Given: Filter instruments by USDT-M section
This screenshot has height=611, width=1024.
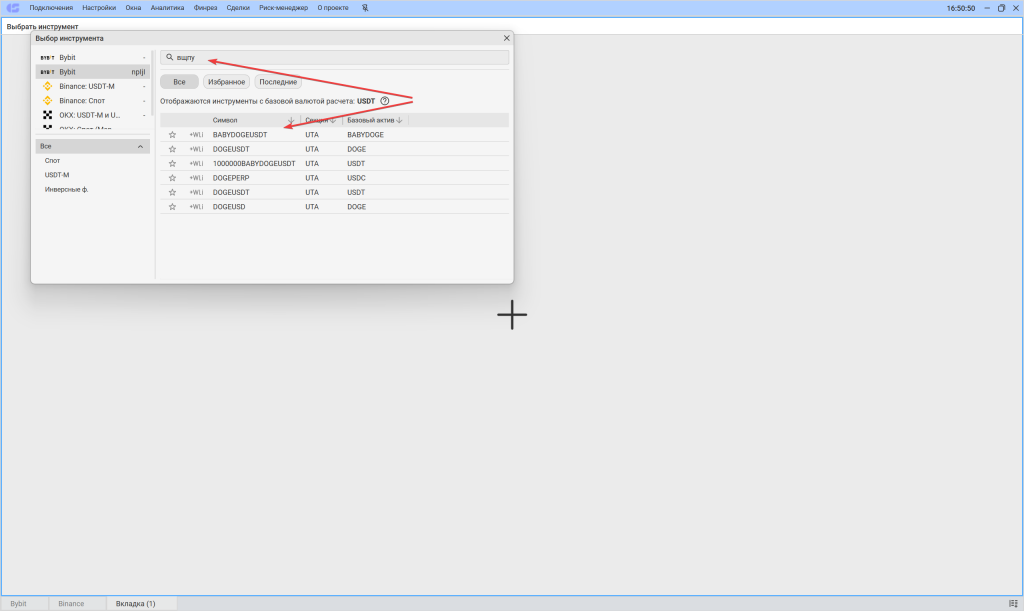Looking at the screenshot, I should pyautogui.click(x=57, y=175).
